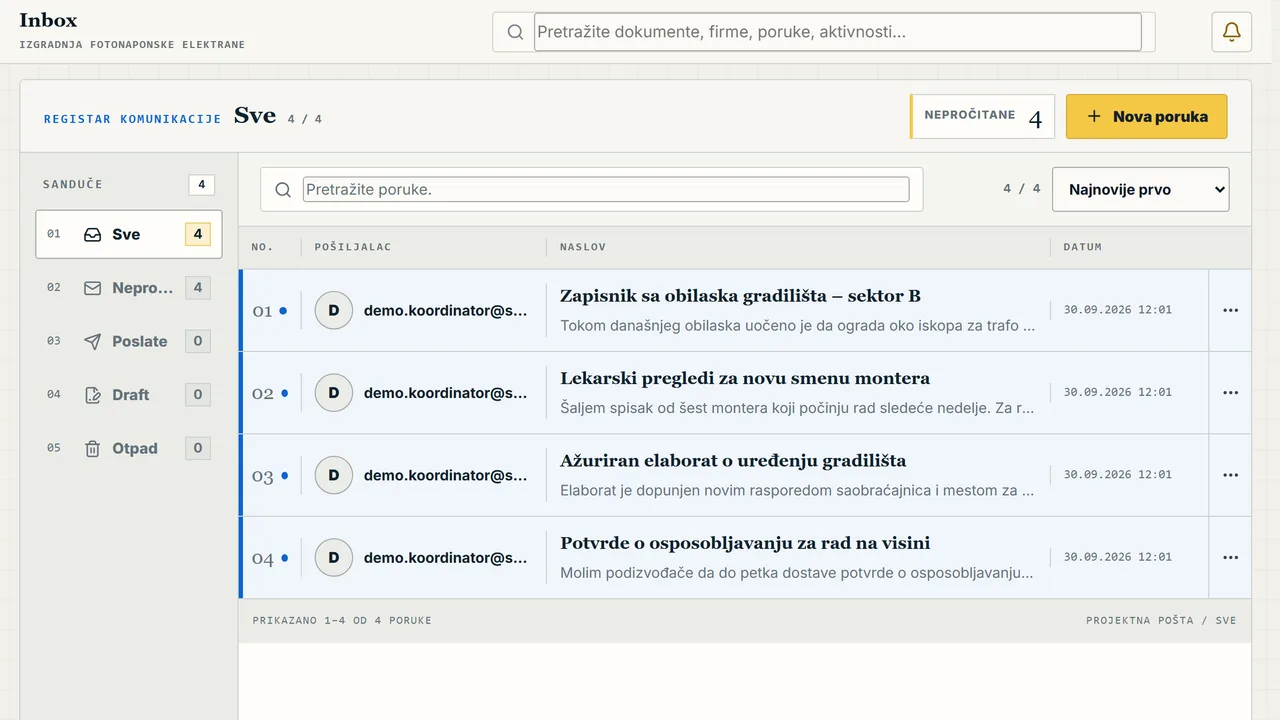Click the date of message 04
1280x720 pixels.
pos(1117,557)
